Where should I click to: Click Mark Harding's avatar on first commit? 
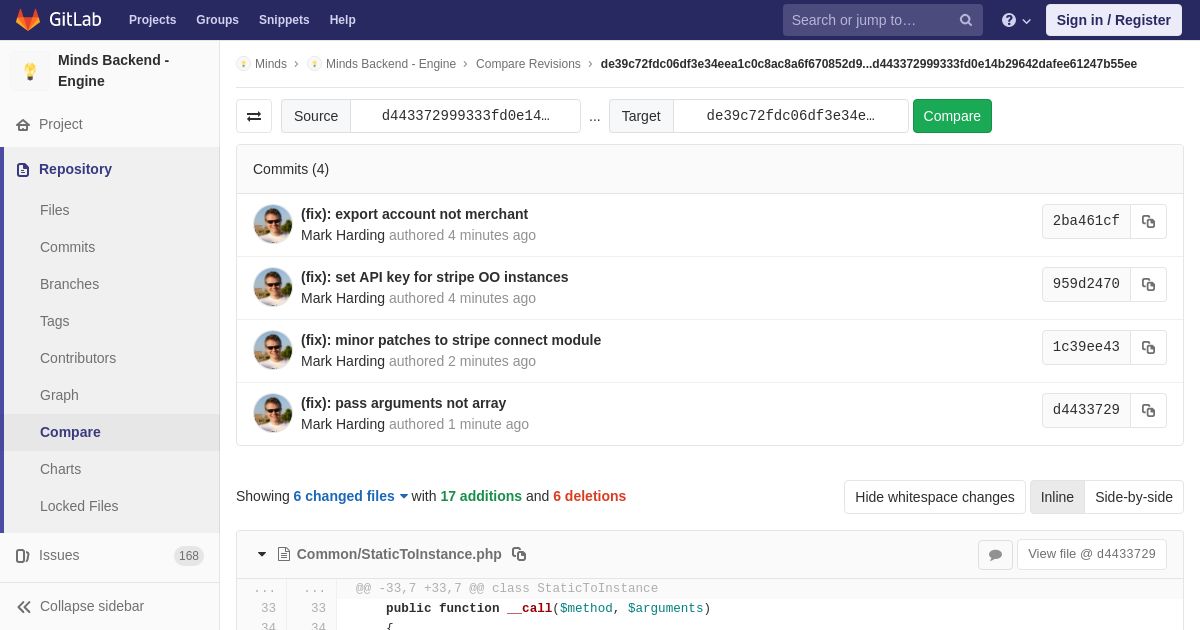[x=273, y=224]
